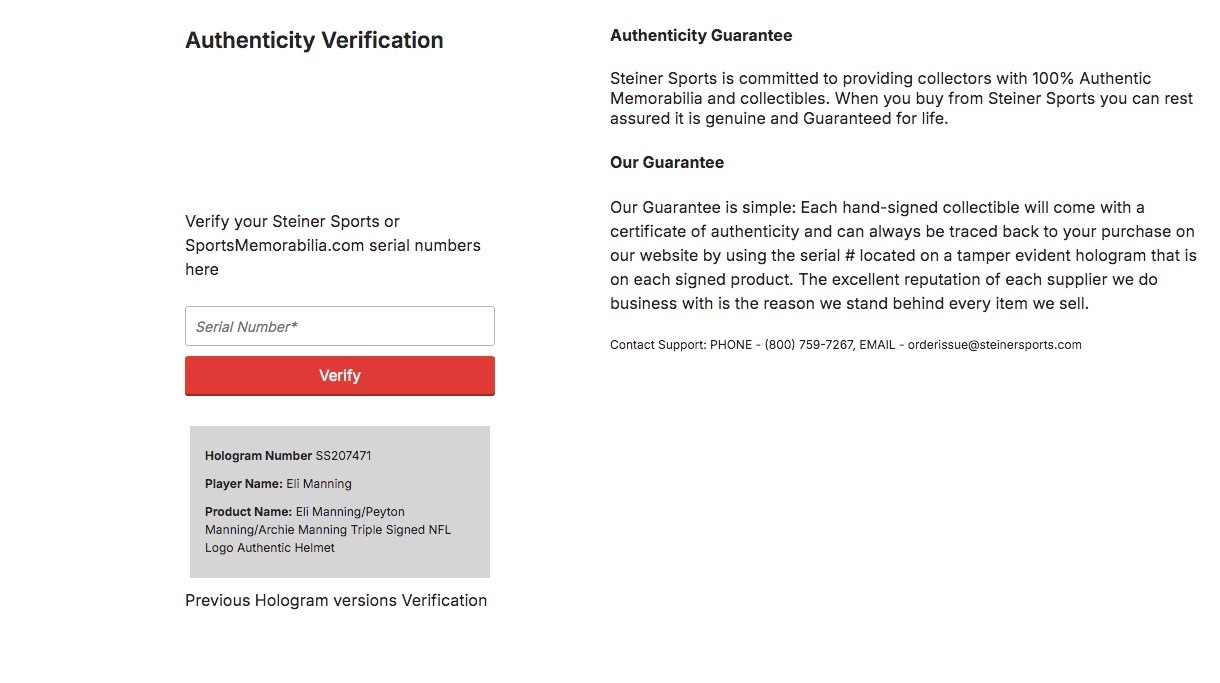Click the orderissue@steinersports.com email address

pos(994,345)
